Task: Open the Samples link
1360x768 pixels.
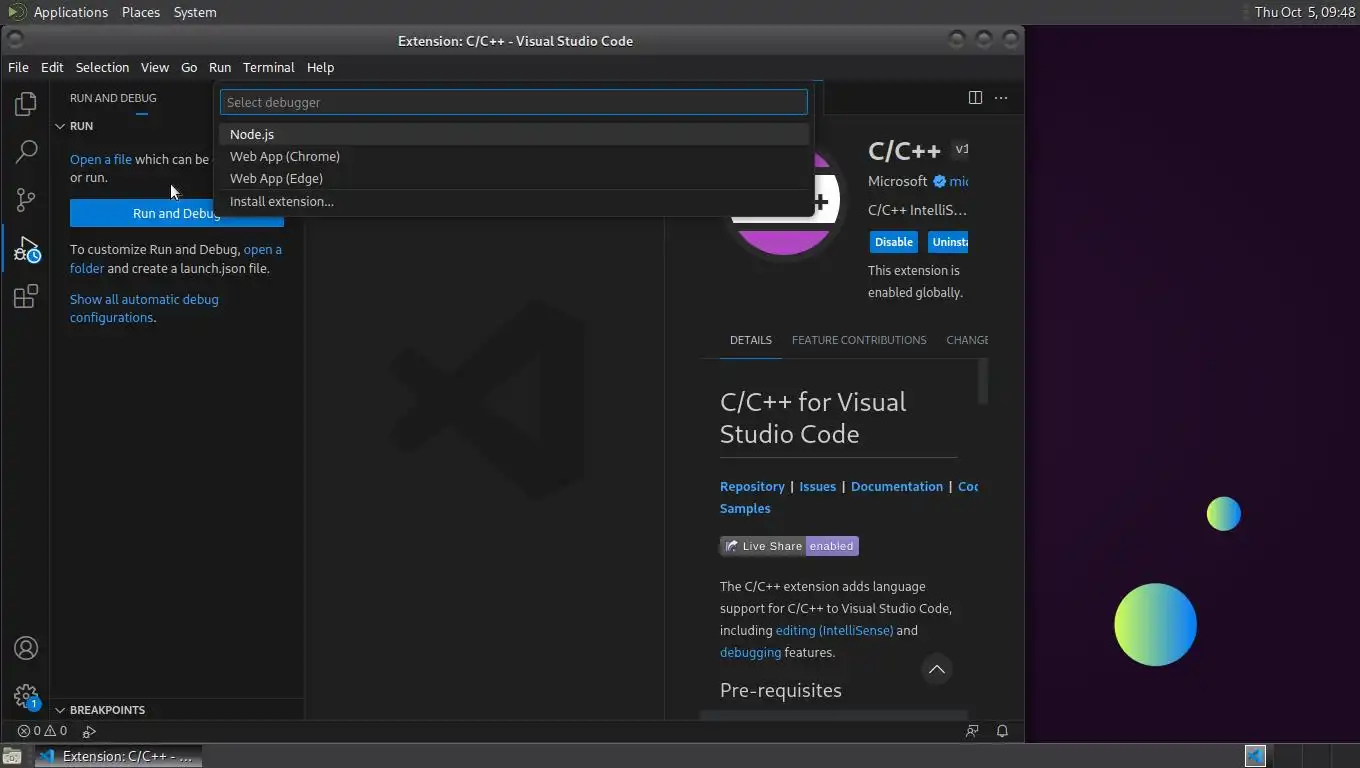Action: [x=745, y=508]
